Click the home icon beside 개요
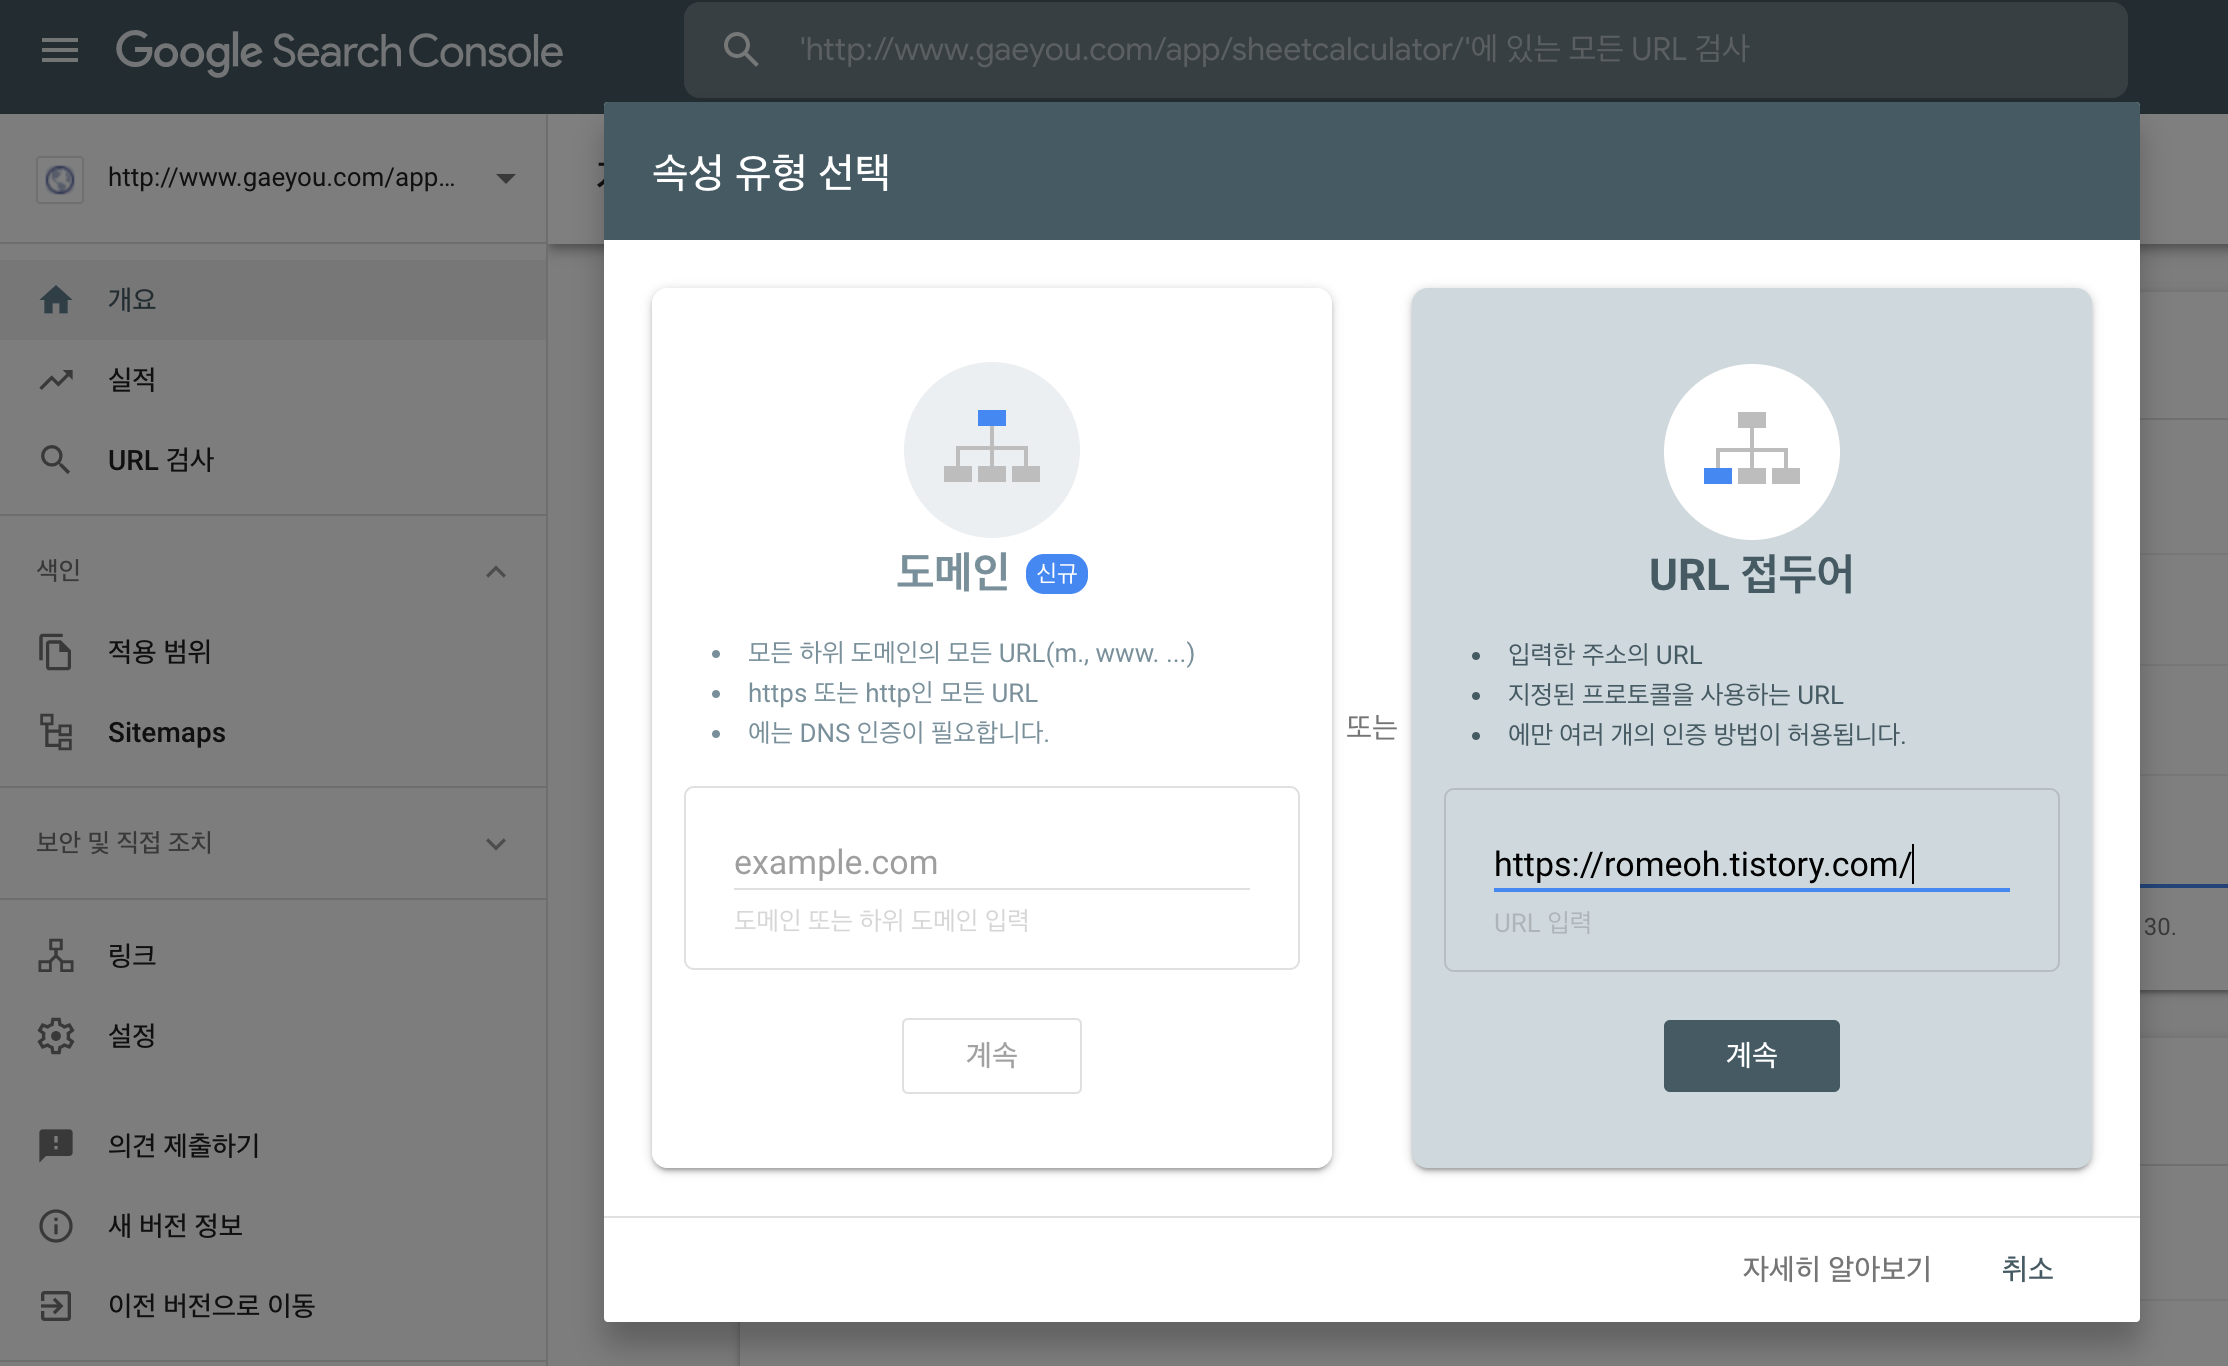This screenshot has width=2228, height=1366. coord(56,300)
